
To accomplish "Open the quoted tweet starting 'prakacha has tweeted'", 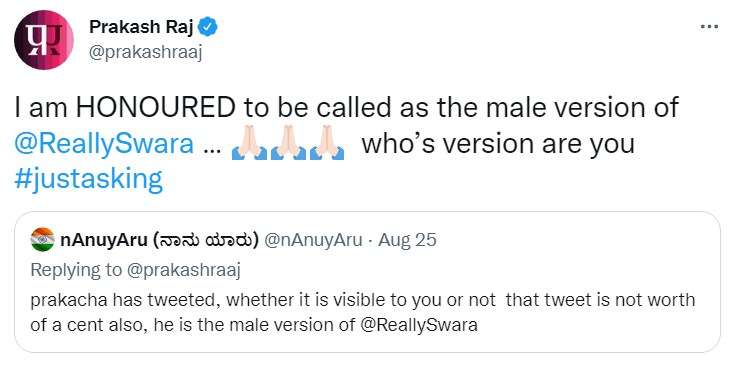I will (x=367, y=282).
